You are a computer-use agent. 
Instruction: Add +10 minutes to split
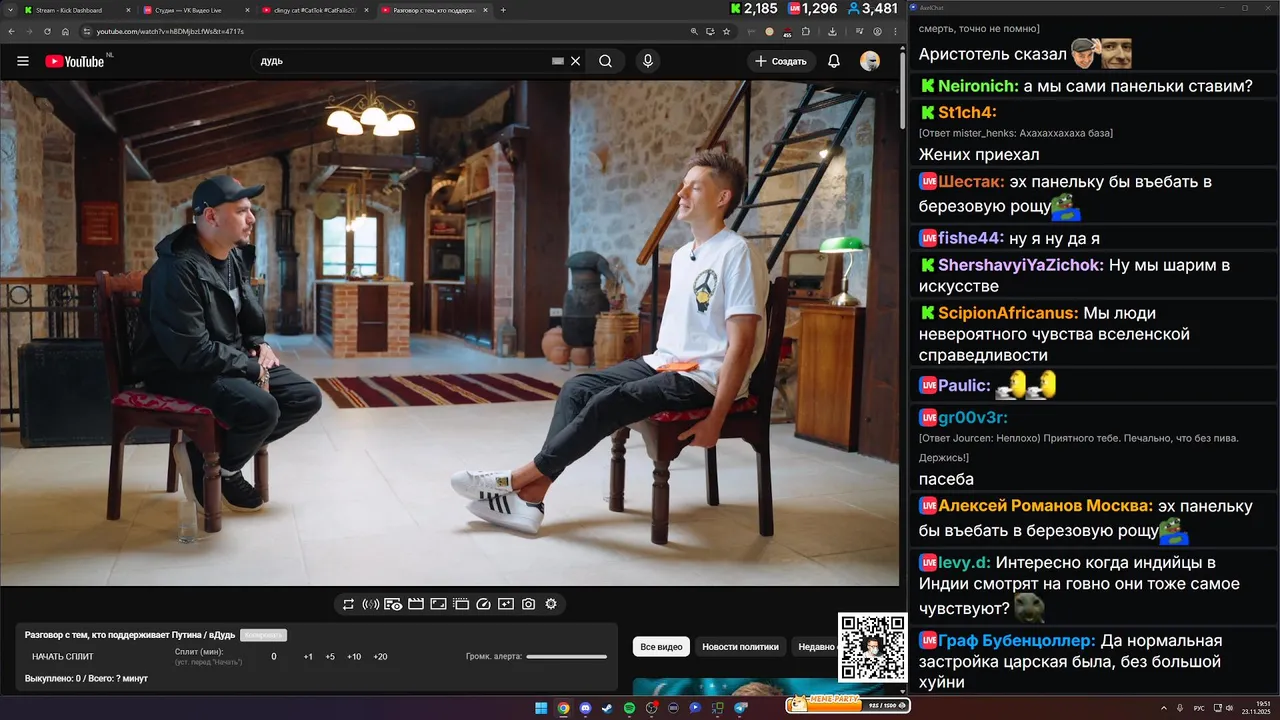coord(354,657)
